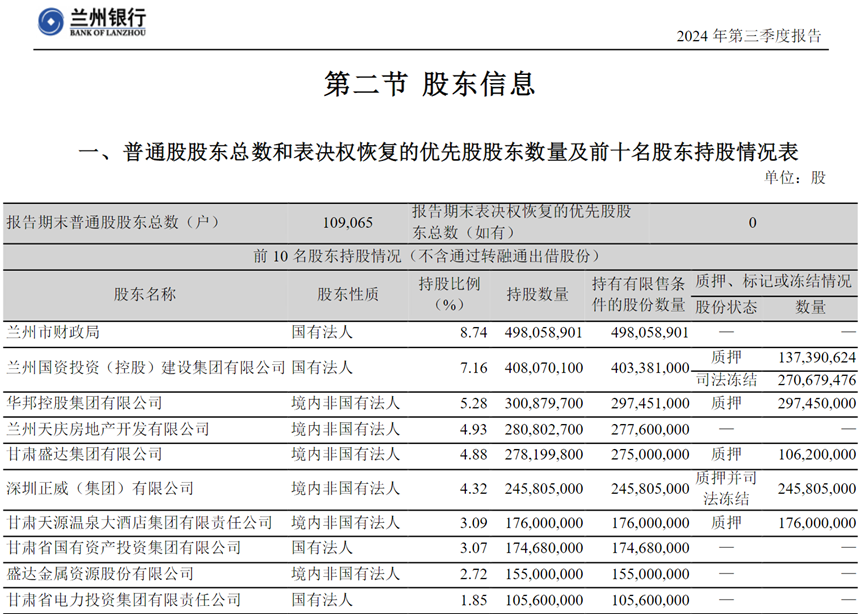
Task: Select the shareholder 盛达金属资源股份有限公司
Action: 100,574
